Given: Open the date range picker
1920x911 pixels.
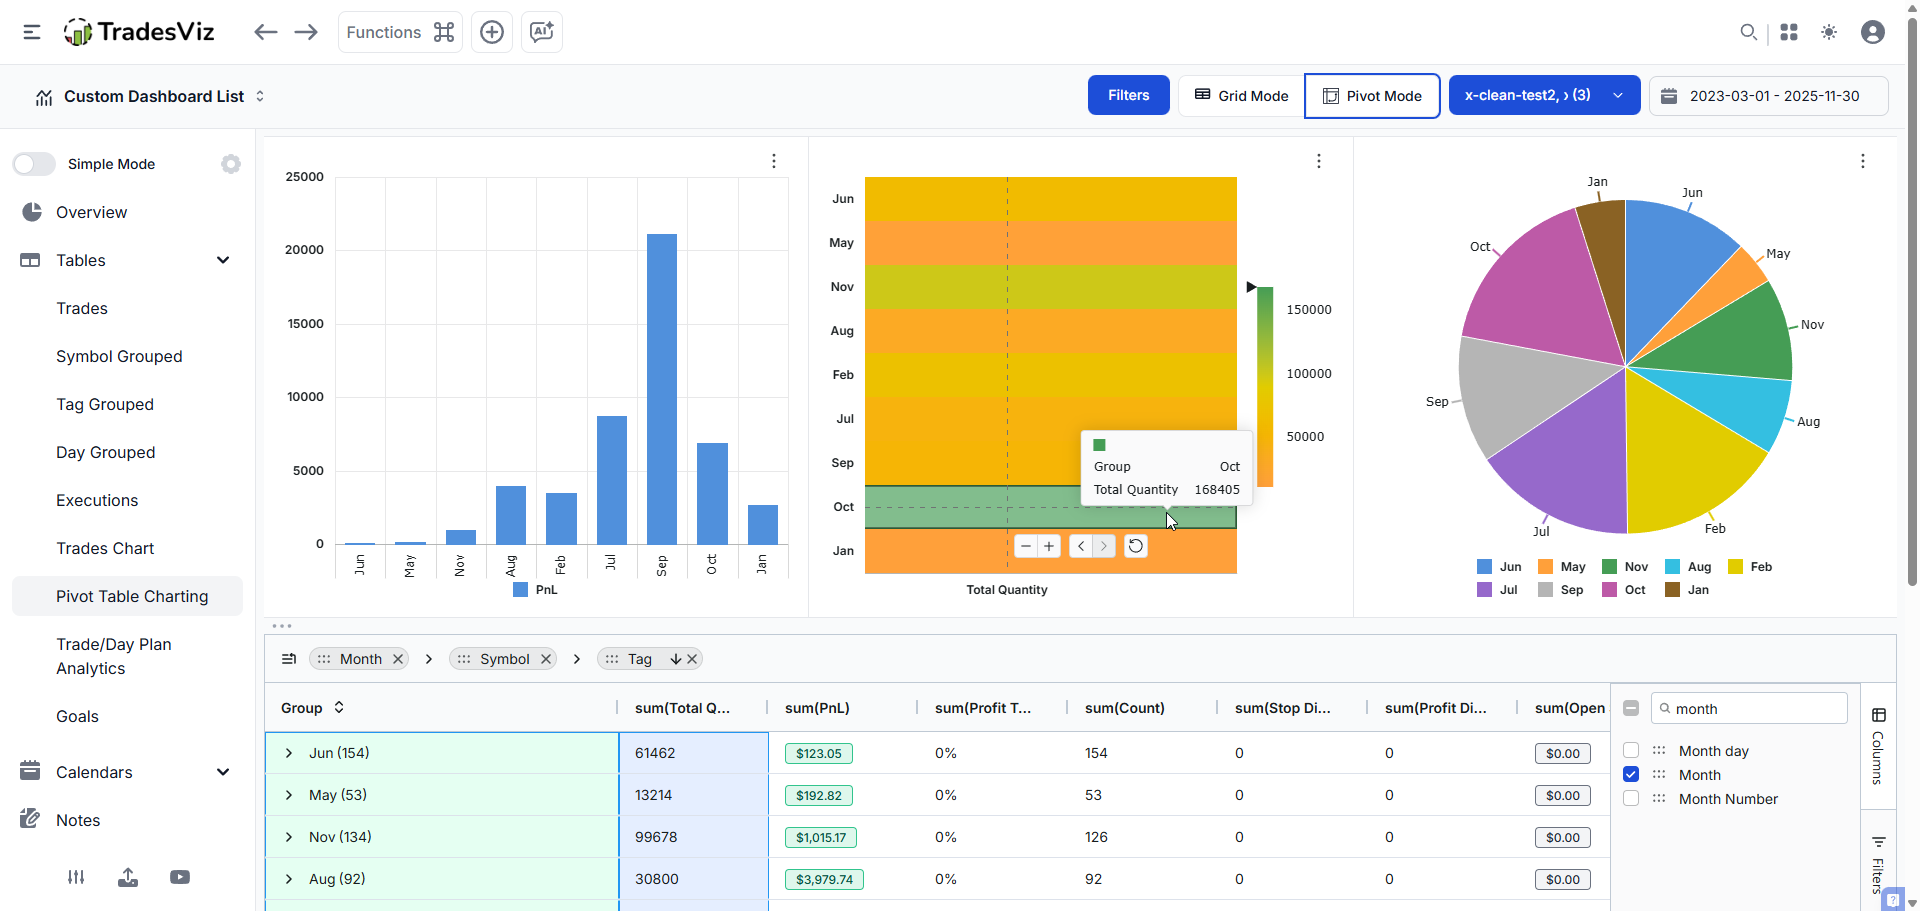Looking at the screenshot, I should tap(1768, 96).
